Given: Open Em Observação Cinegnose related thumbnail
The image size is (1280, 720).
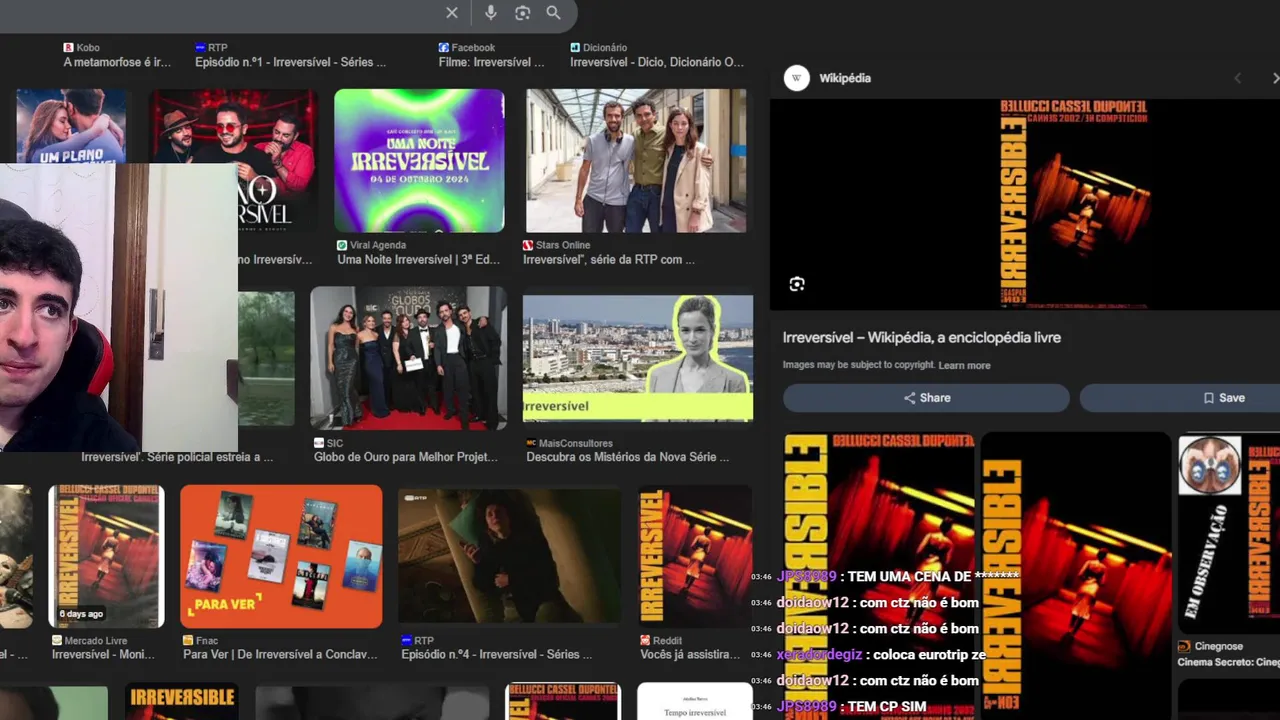Looking at the screenshot, I should 1229,531.
